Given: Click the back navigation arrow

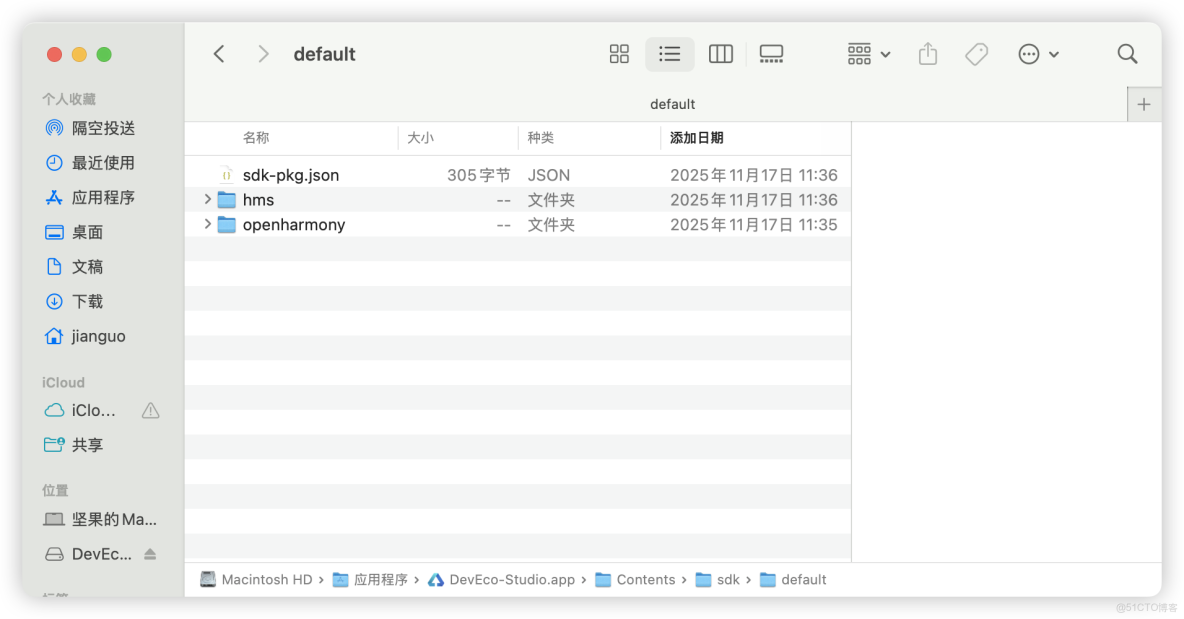Looking at the screenshot, I should click(x=219, y=53).
